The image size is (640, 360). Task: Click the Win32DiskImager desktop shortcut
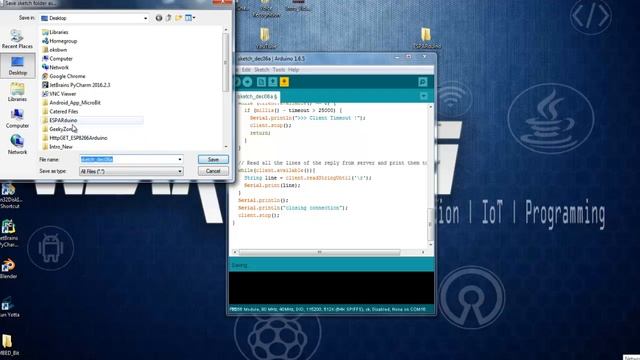point(10,196)
